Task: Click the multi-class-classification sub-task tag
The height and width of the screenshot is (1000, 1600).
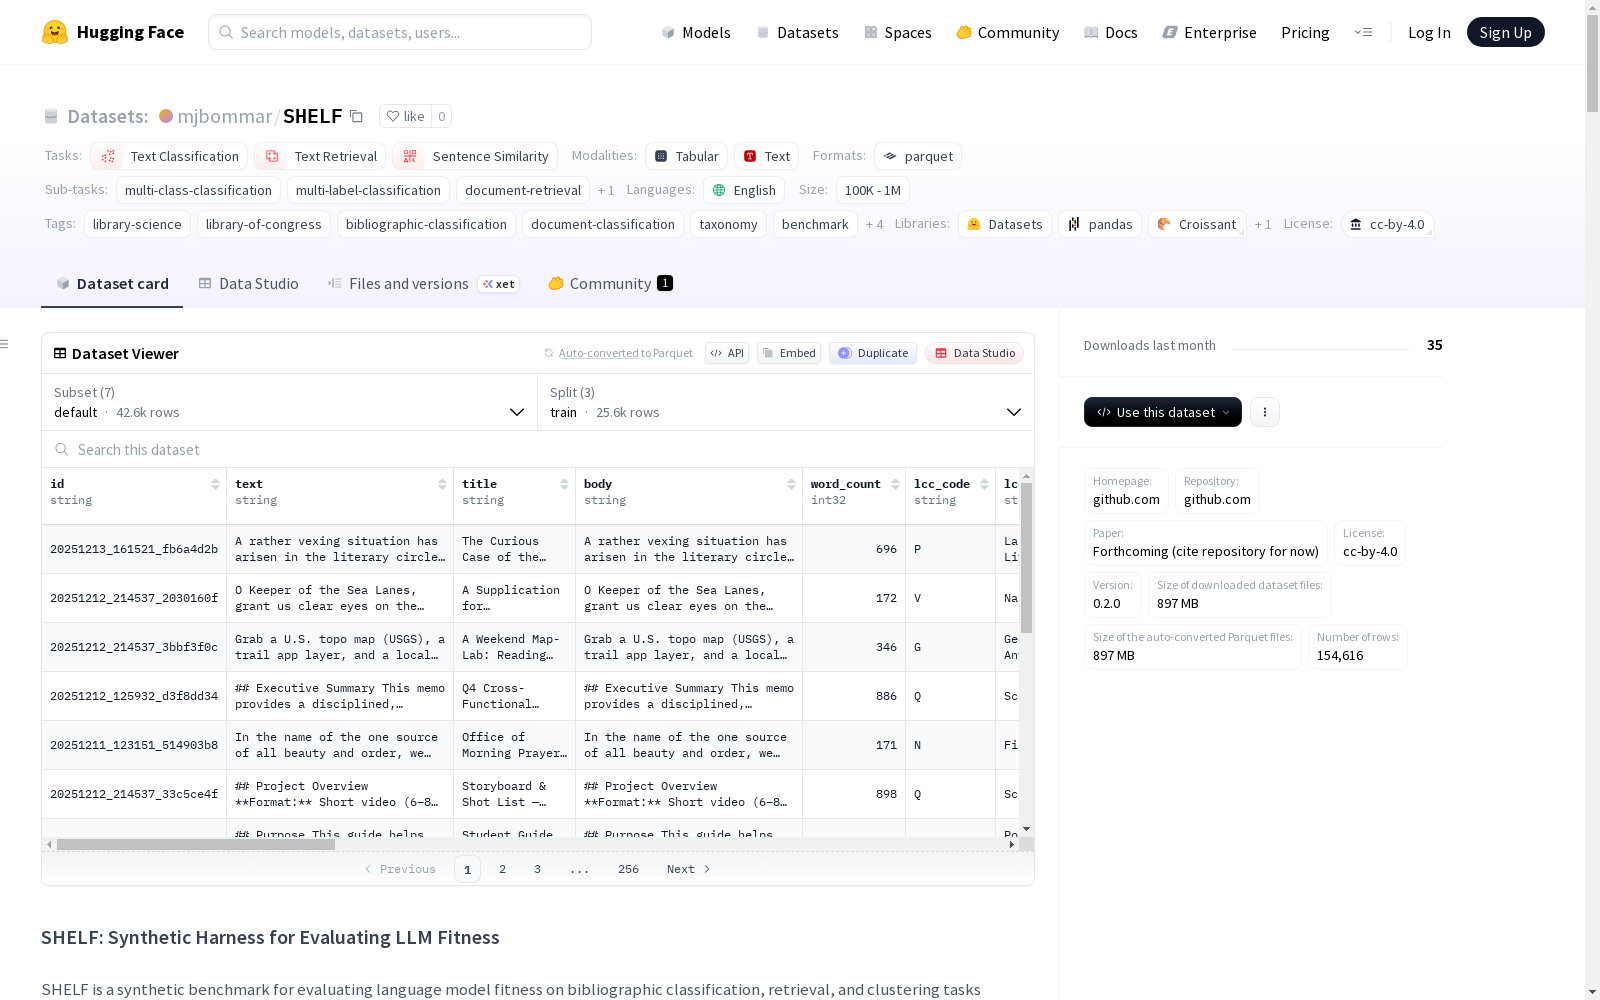Action: pyautogui.click(x=198, y=190)
